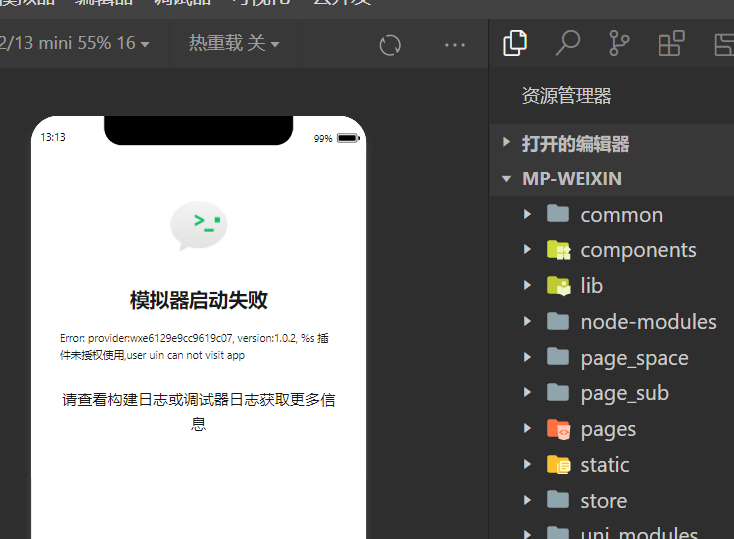The image size is (734, 539).
Task: Click the page_sub folder icon
Action: [x=558, y=392]
